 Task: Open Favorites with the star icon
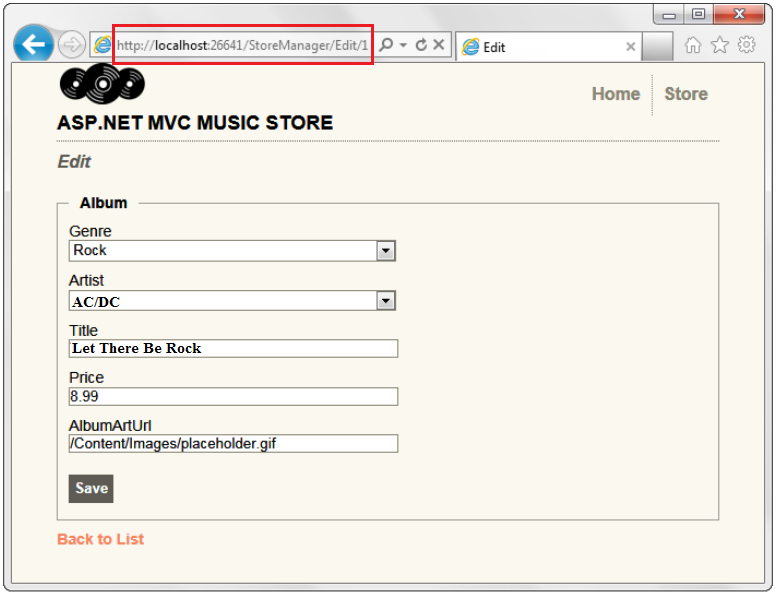pyautogui.click(x=720, y=45)
